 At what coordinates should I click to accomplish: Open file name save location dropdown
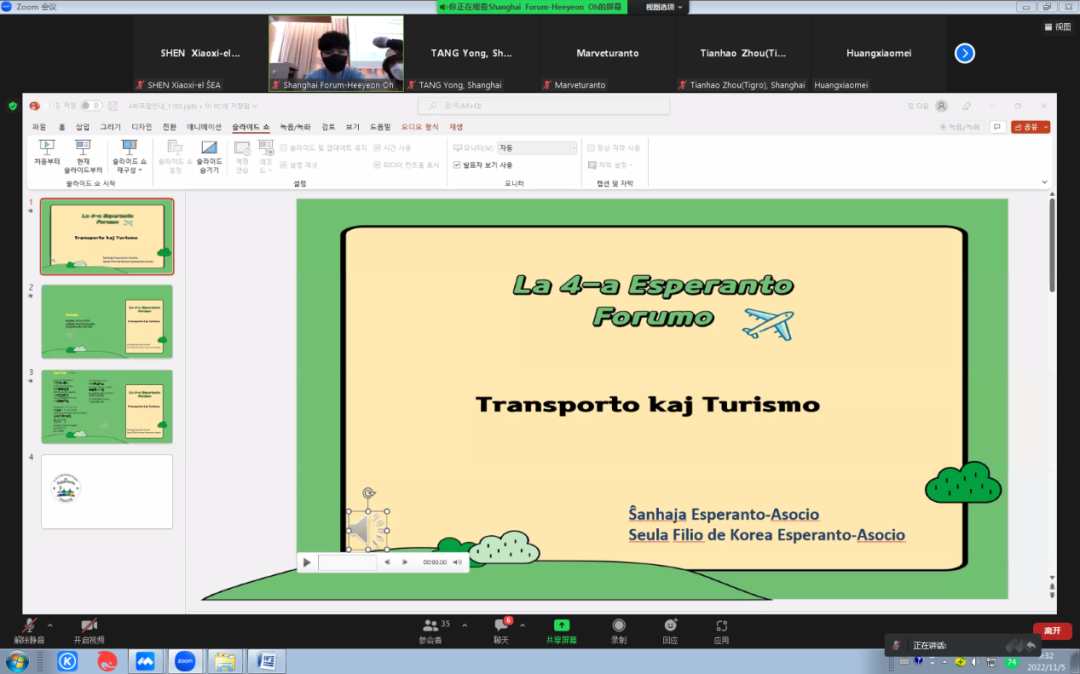point(255,106)
